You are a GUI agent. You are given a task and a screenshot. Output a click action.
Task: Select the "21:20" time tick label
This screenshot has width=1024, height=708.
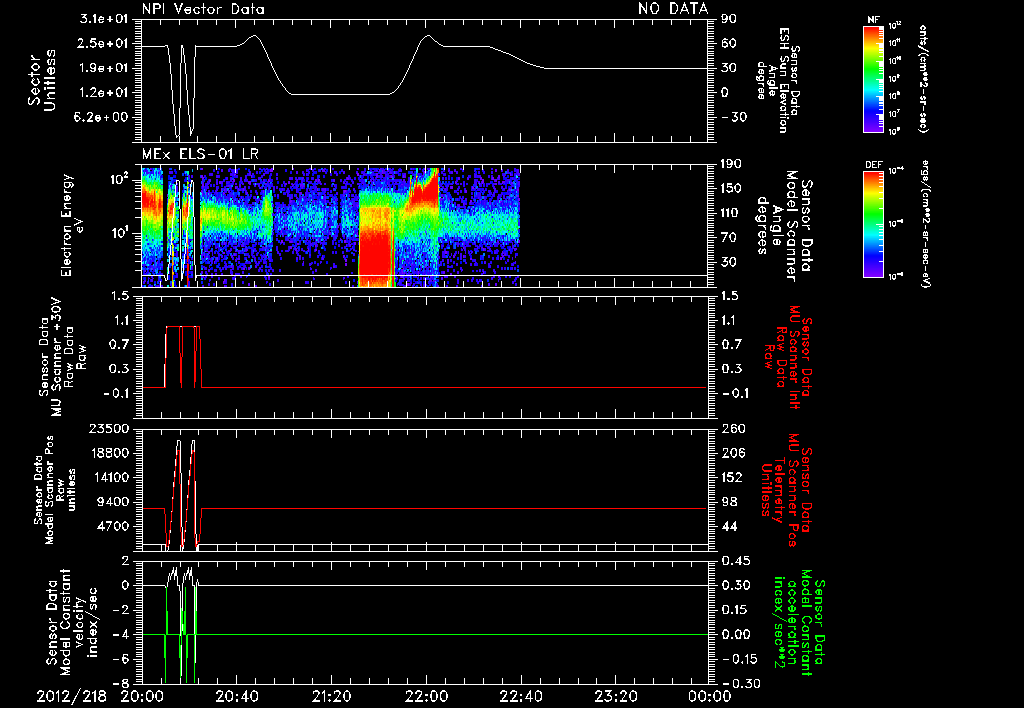point(331,696)
